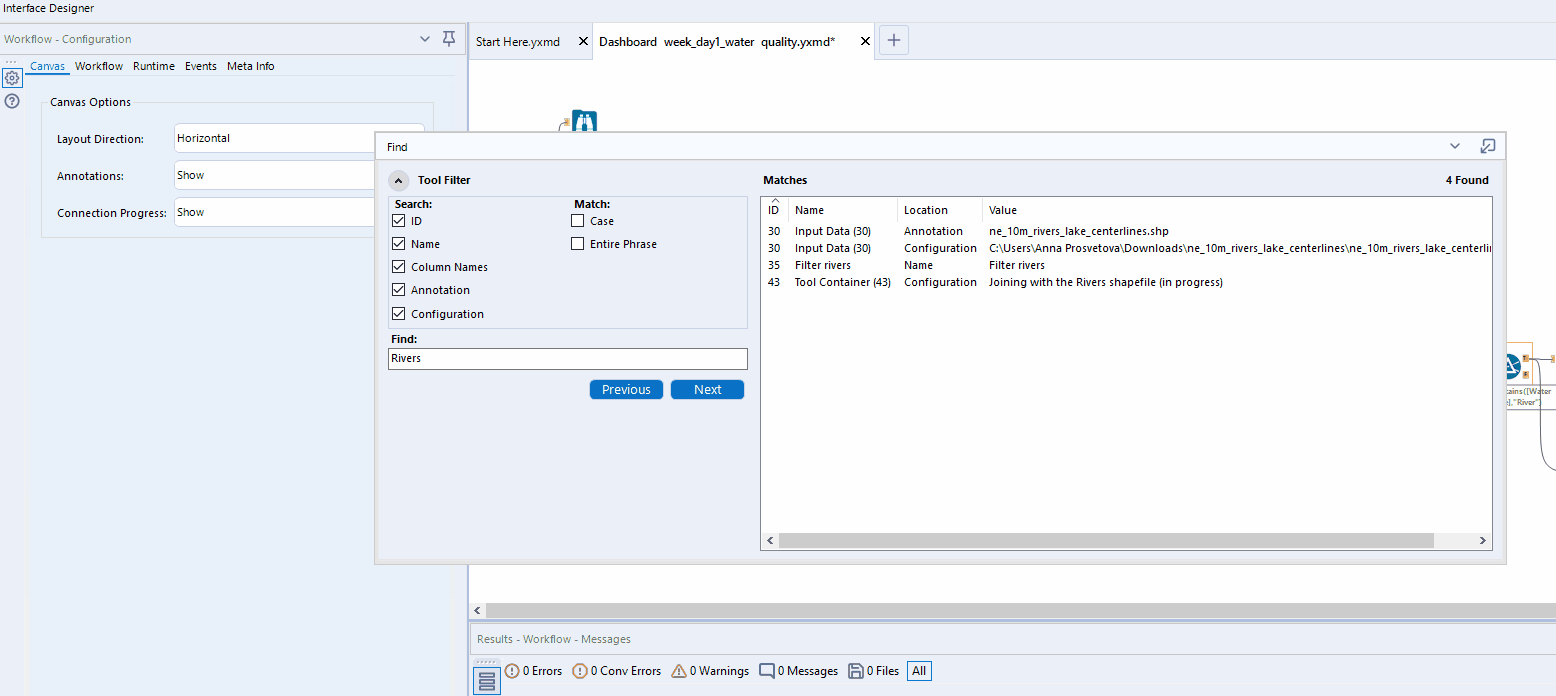
Task: Select the Input Data (30) Configuration match
Action: point(1127,248)
